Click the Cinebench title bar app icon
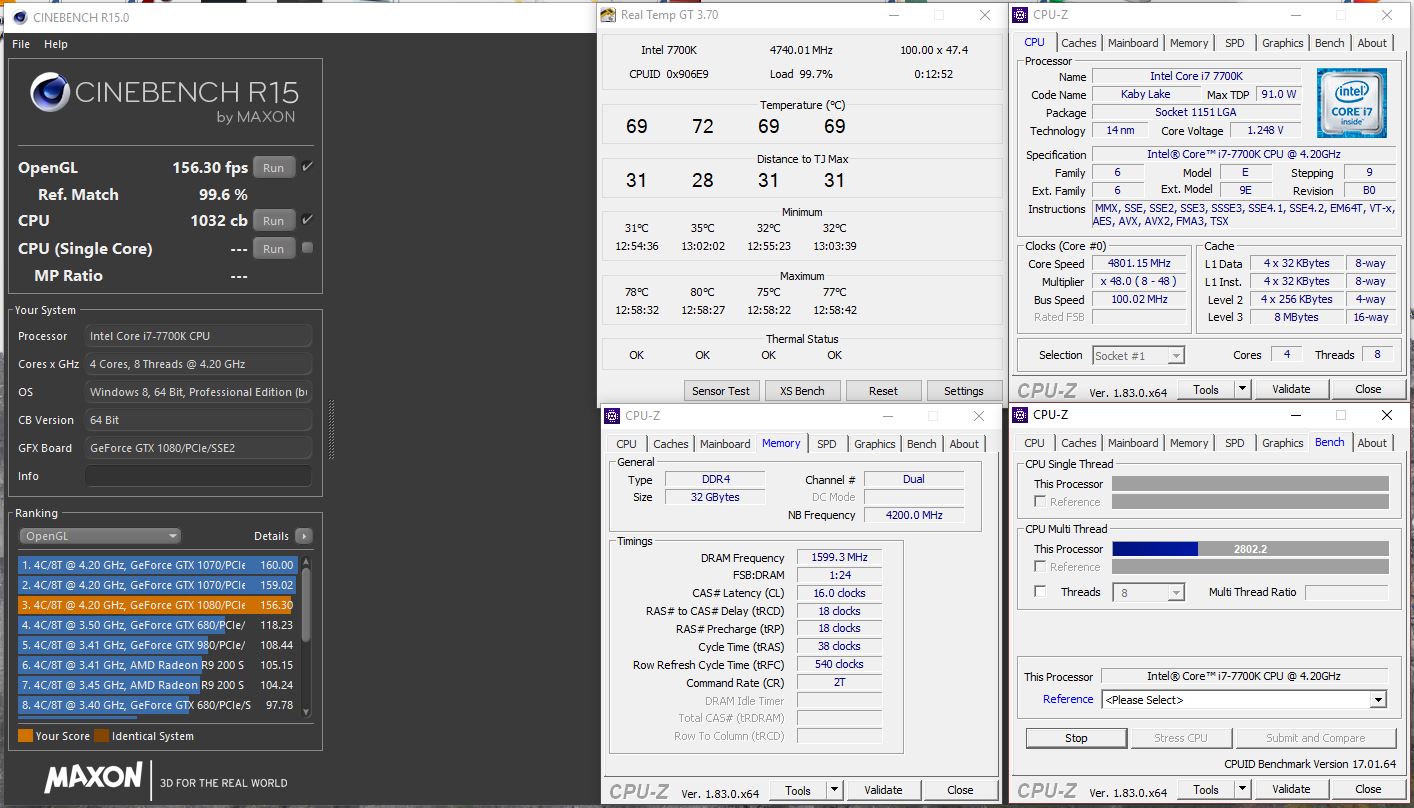This screenshot has width=1414, height=808. point(19,17)
